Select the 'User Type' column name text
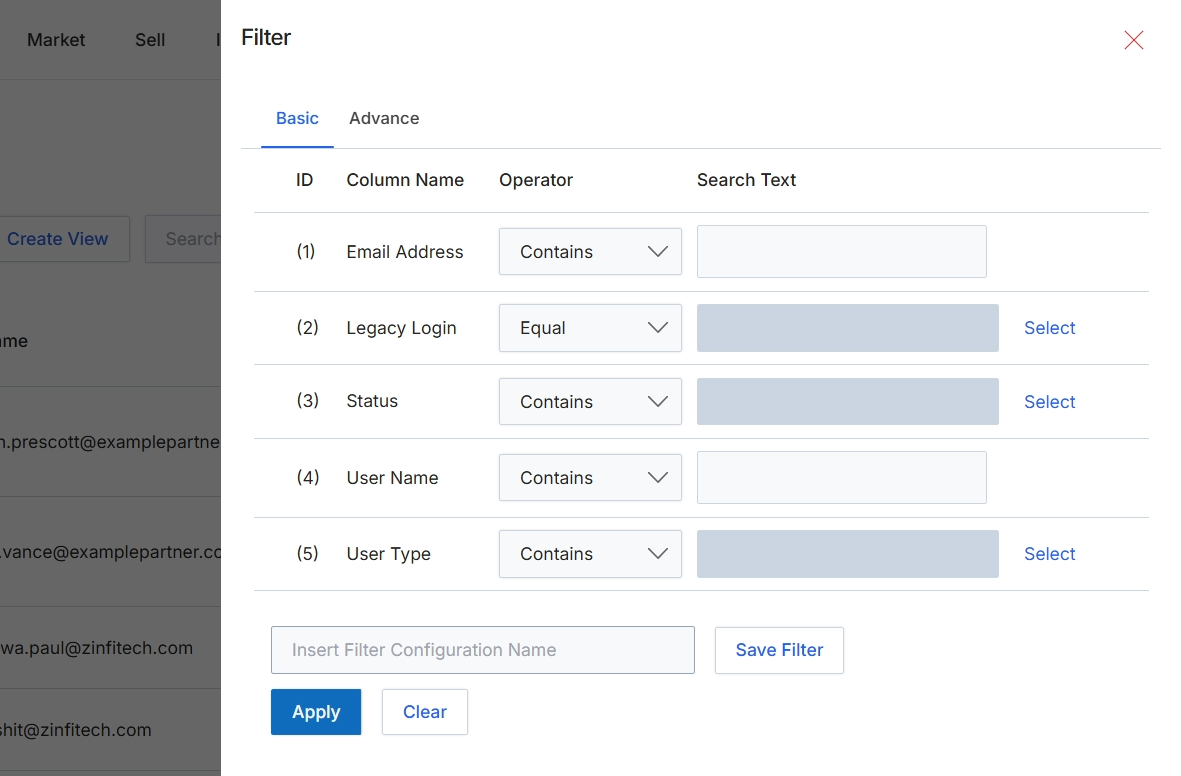The height and width of the screenshot is (776, 1181). (389, 554)
